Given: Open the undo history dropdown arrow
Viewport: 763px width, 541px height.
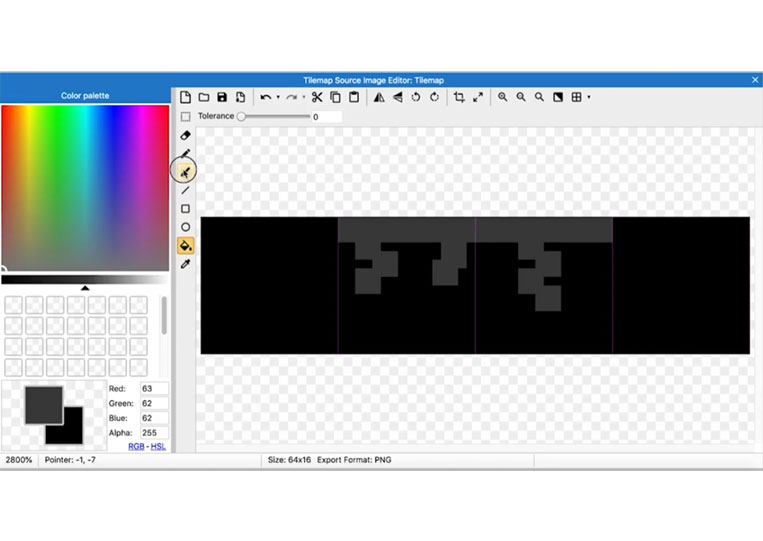Looking at the screenshot, I should (x=278, y=97).
